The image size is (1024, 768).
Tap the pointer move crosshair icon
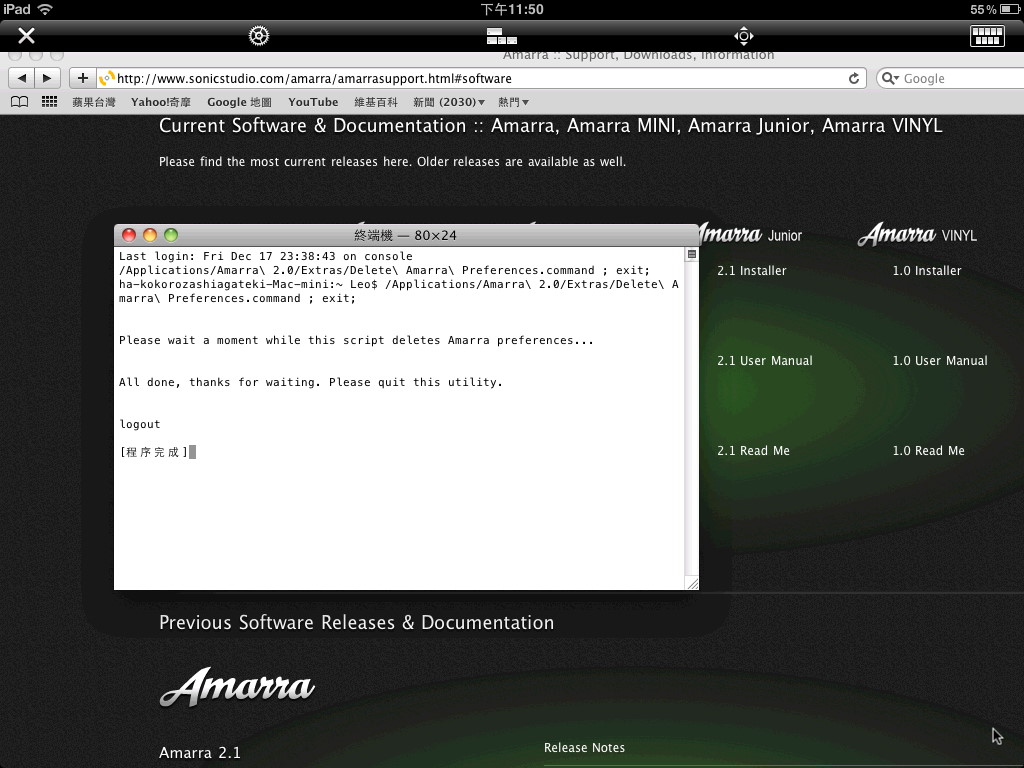pyautogui.click(x=744, y=35)
